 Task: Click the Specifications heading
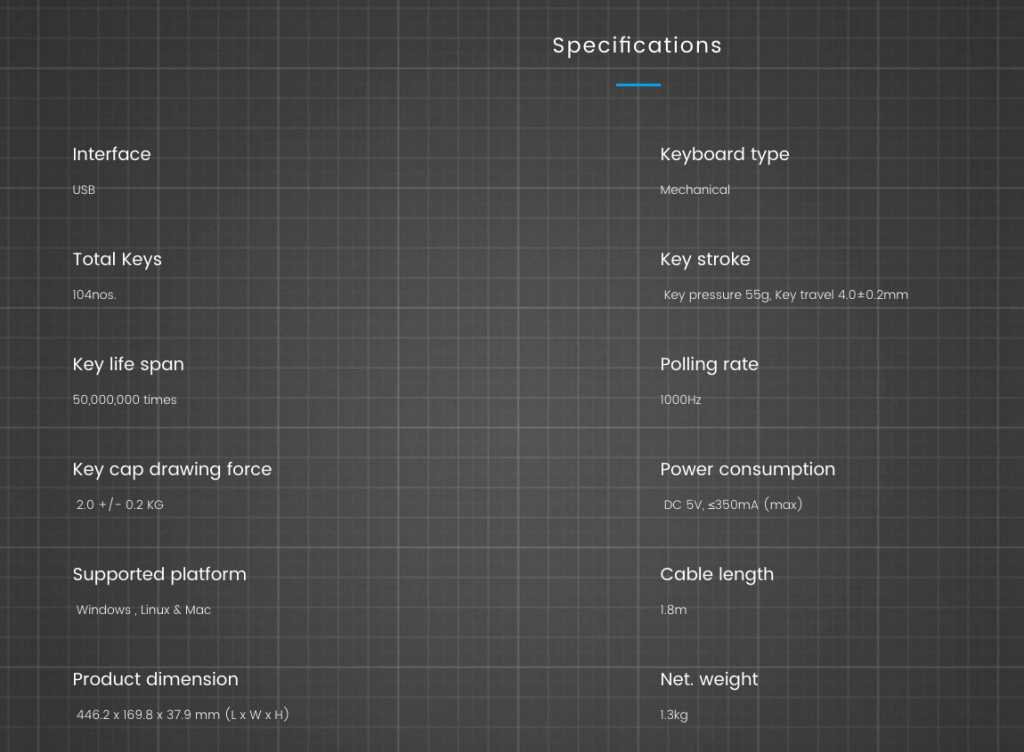point(637,45)
